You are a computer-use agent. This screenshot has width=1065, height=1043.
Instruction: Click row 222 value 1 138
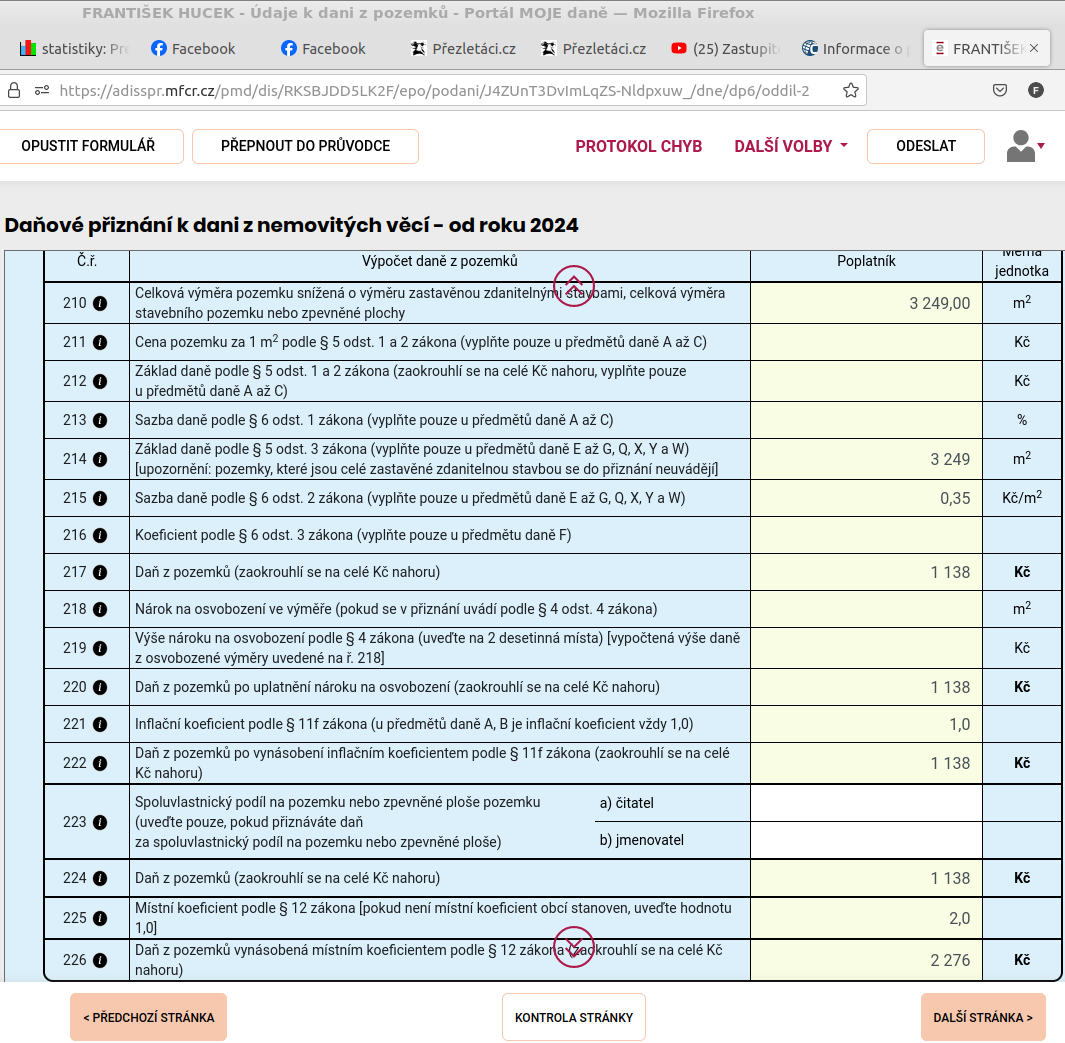[x=866, y=763]
